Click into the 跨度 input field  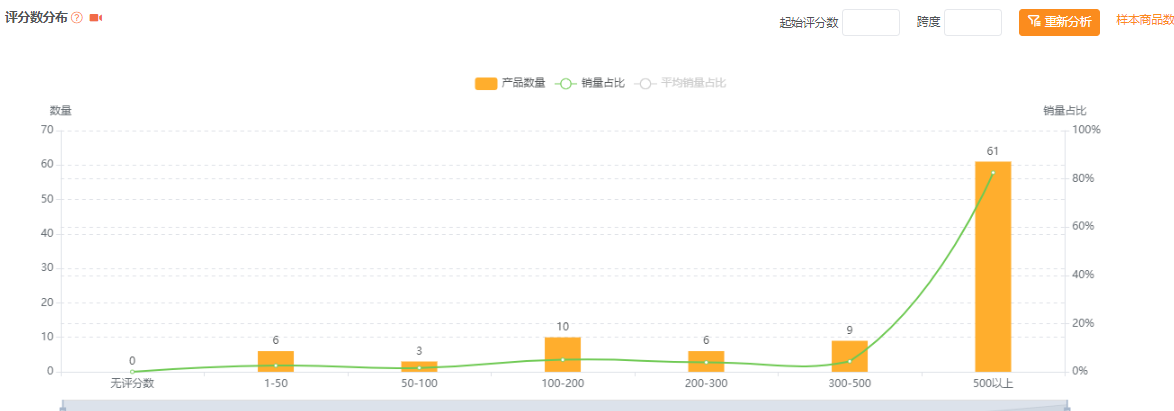click(972, 22)
